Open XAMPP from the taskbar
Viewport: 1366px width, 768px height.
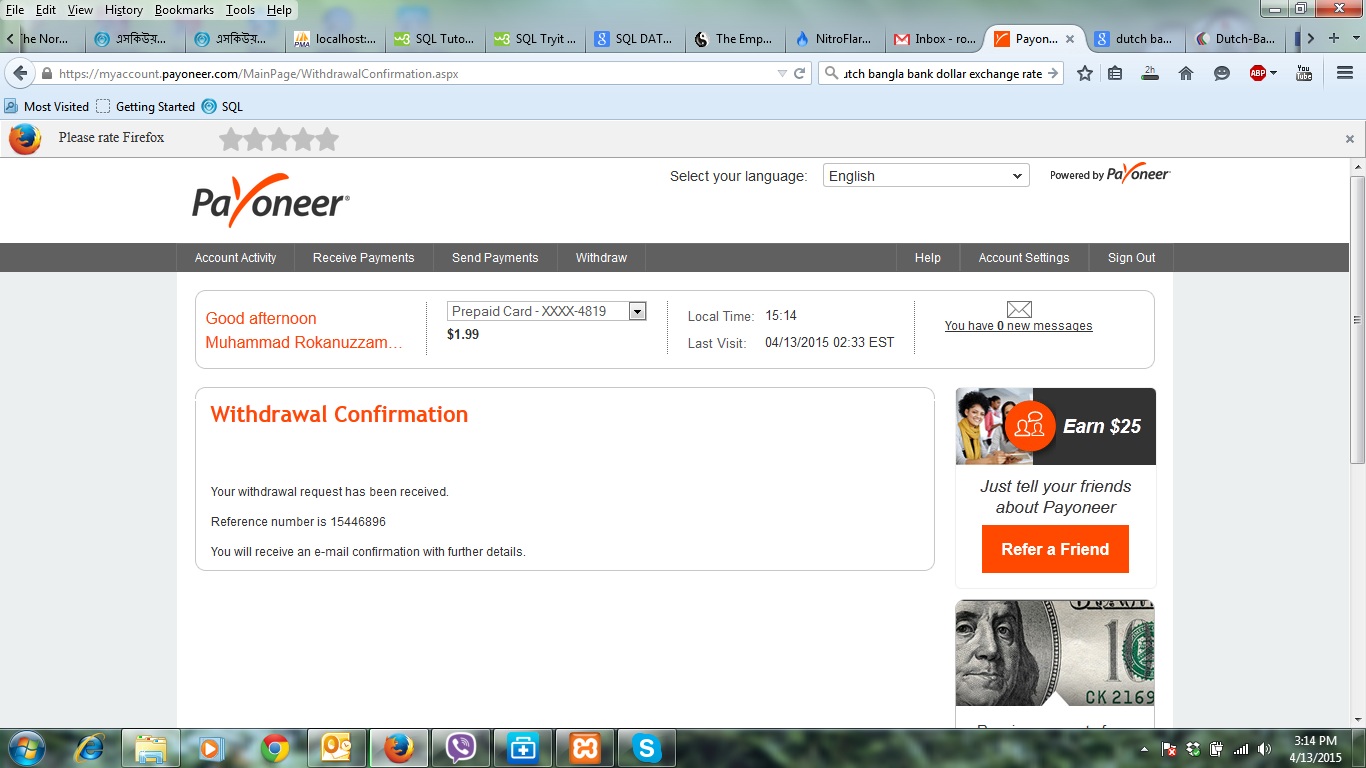(585, 748)
